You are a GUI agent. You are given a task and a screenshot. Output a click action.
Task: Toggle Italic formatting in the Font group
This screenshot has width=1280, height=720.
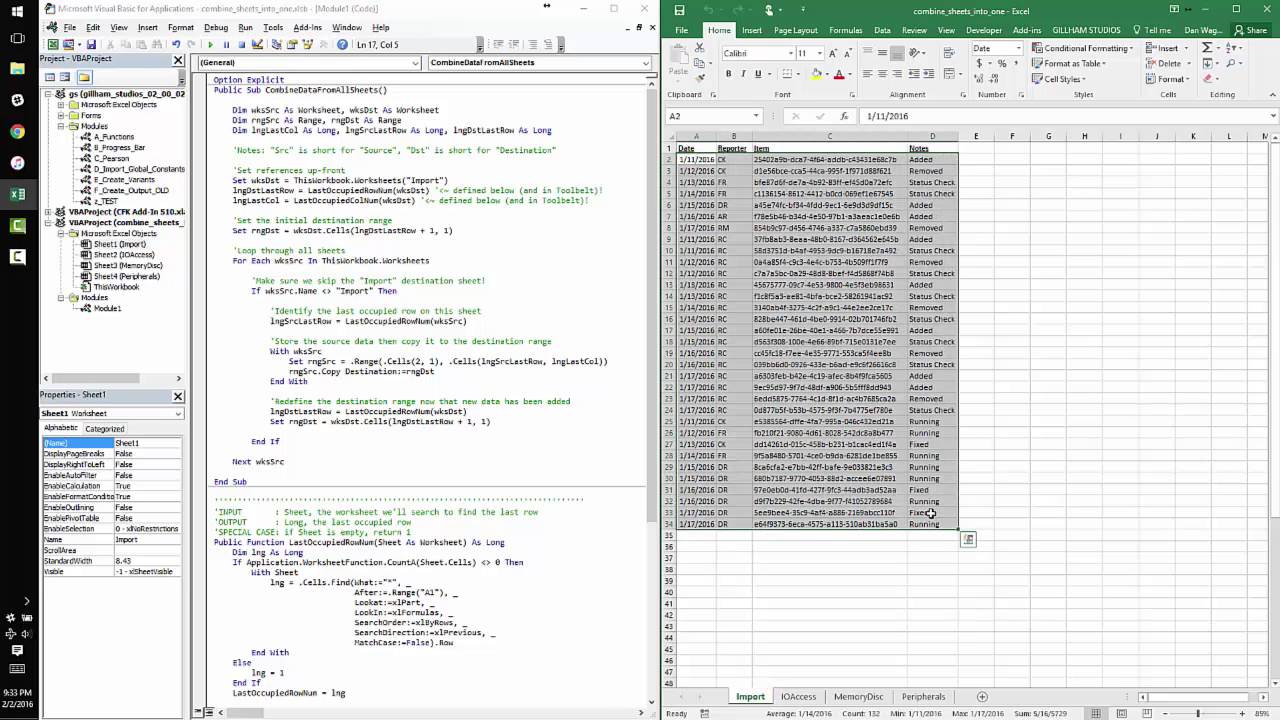(744, 73)
